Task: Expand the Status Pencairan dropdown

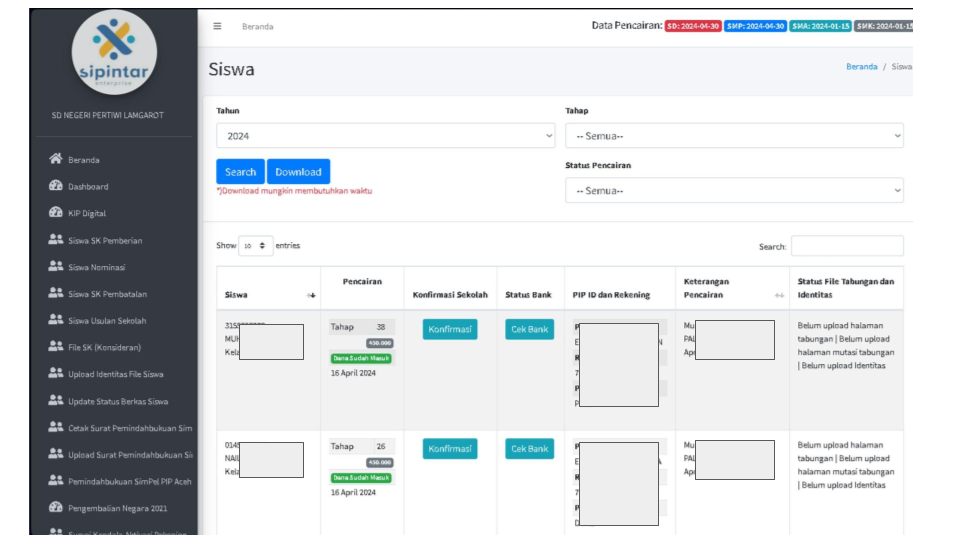Action: pyautogui.click(x=734, y=190)
